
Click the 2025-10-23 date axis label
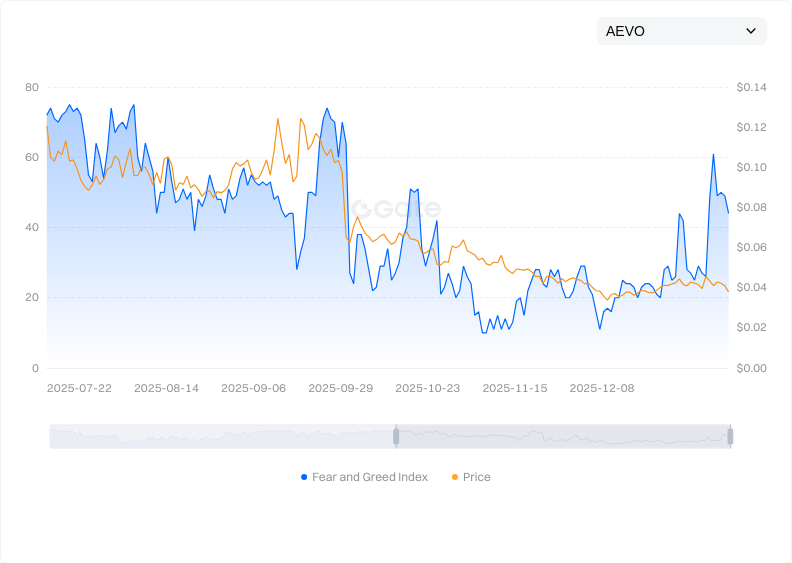click(x=427, y=388)
